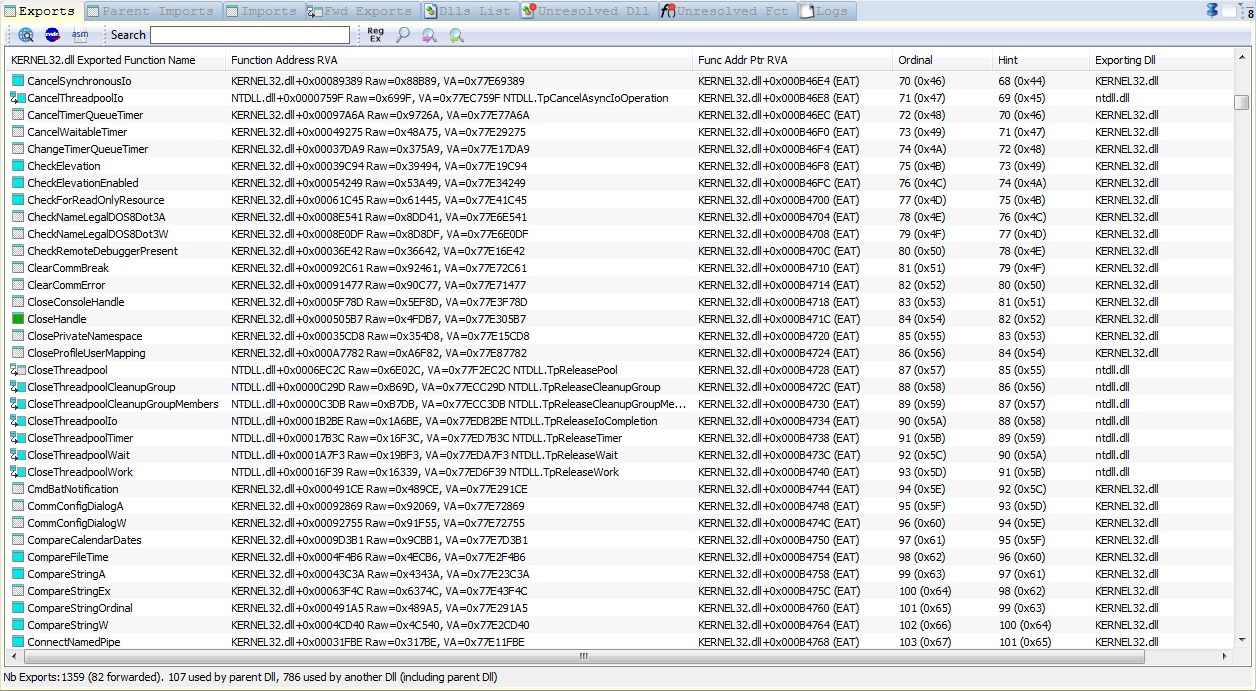Click the plain magnifier search icon
1256x691 pixels.
[x=403, y=35]
